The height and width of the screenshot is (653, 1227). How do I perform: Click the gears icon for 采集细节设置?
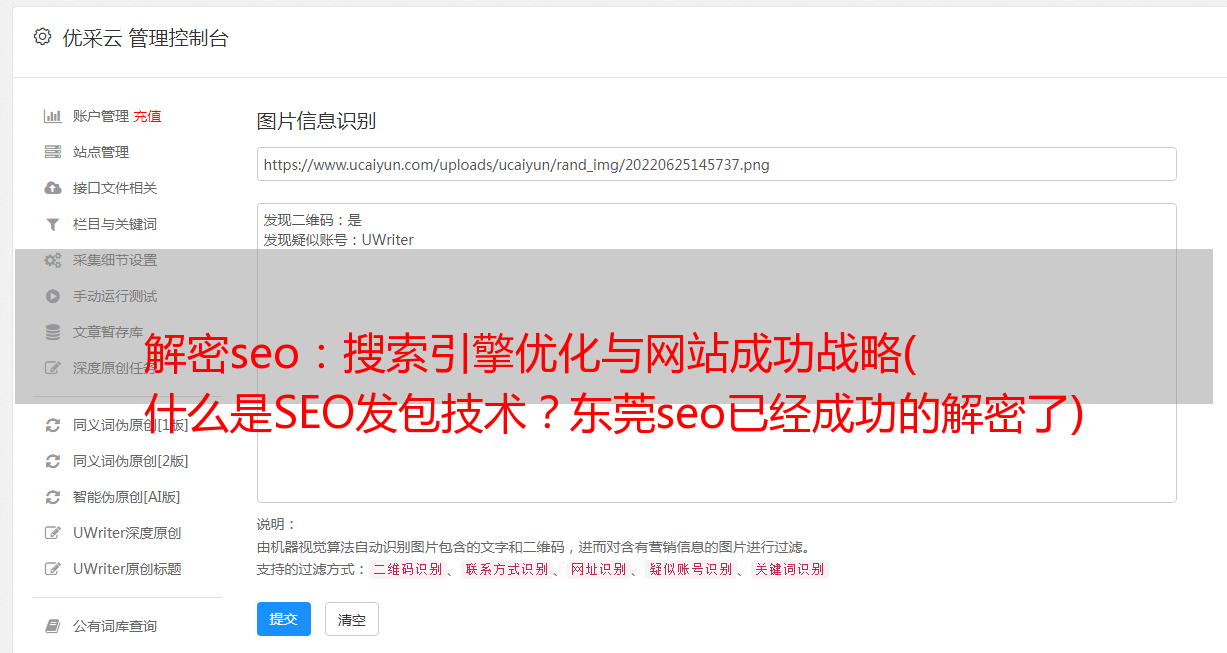[53, 260]
